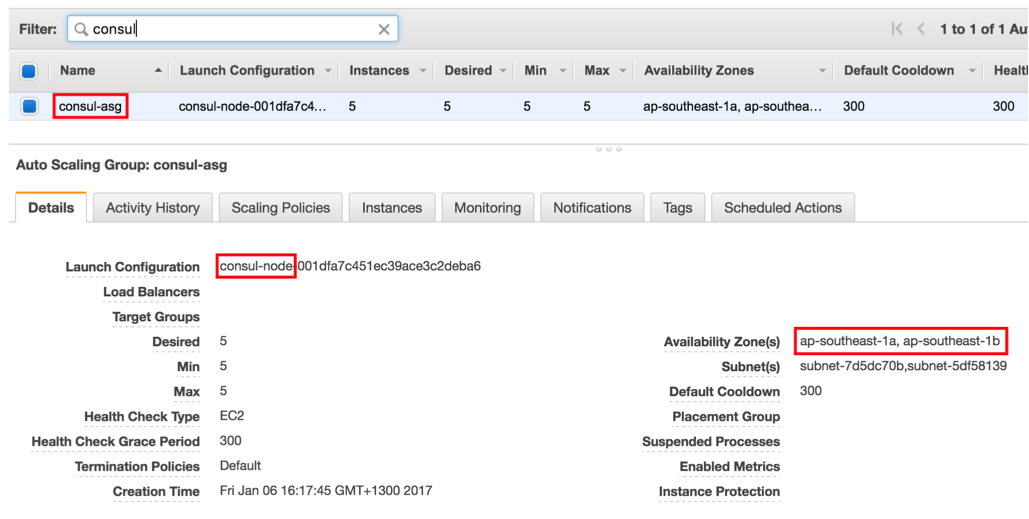
Task: Click the ap-southeast-1a cell in table row
Action: point(733,106)
